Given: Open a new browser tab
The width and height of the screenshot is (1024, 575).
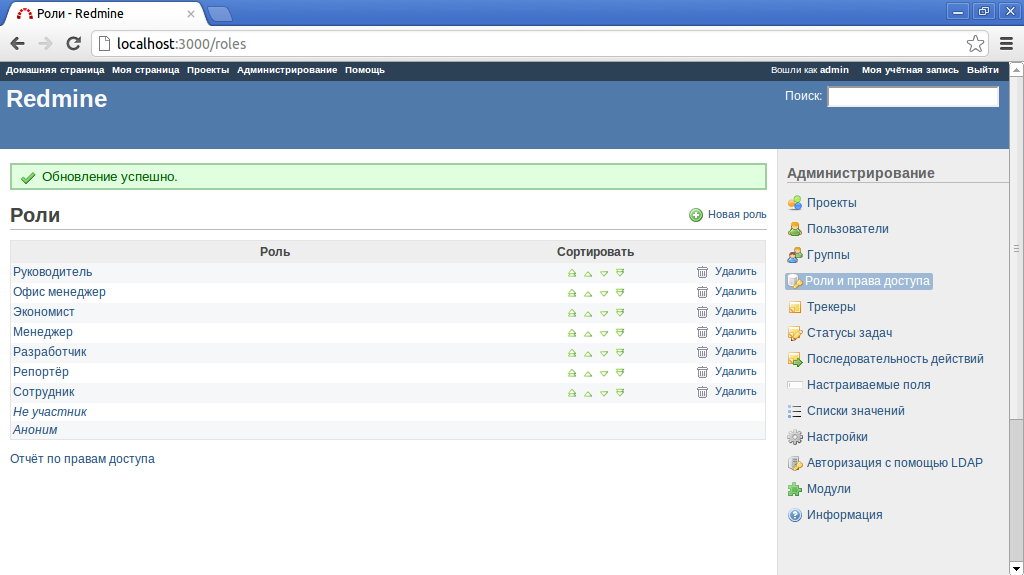Looking at the screenshot, I should pyautogui.click(x=219, y=14).
